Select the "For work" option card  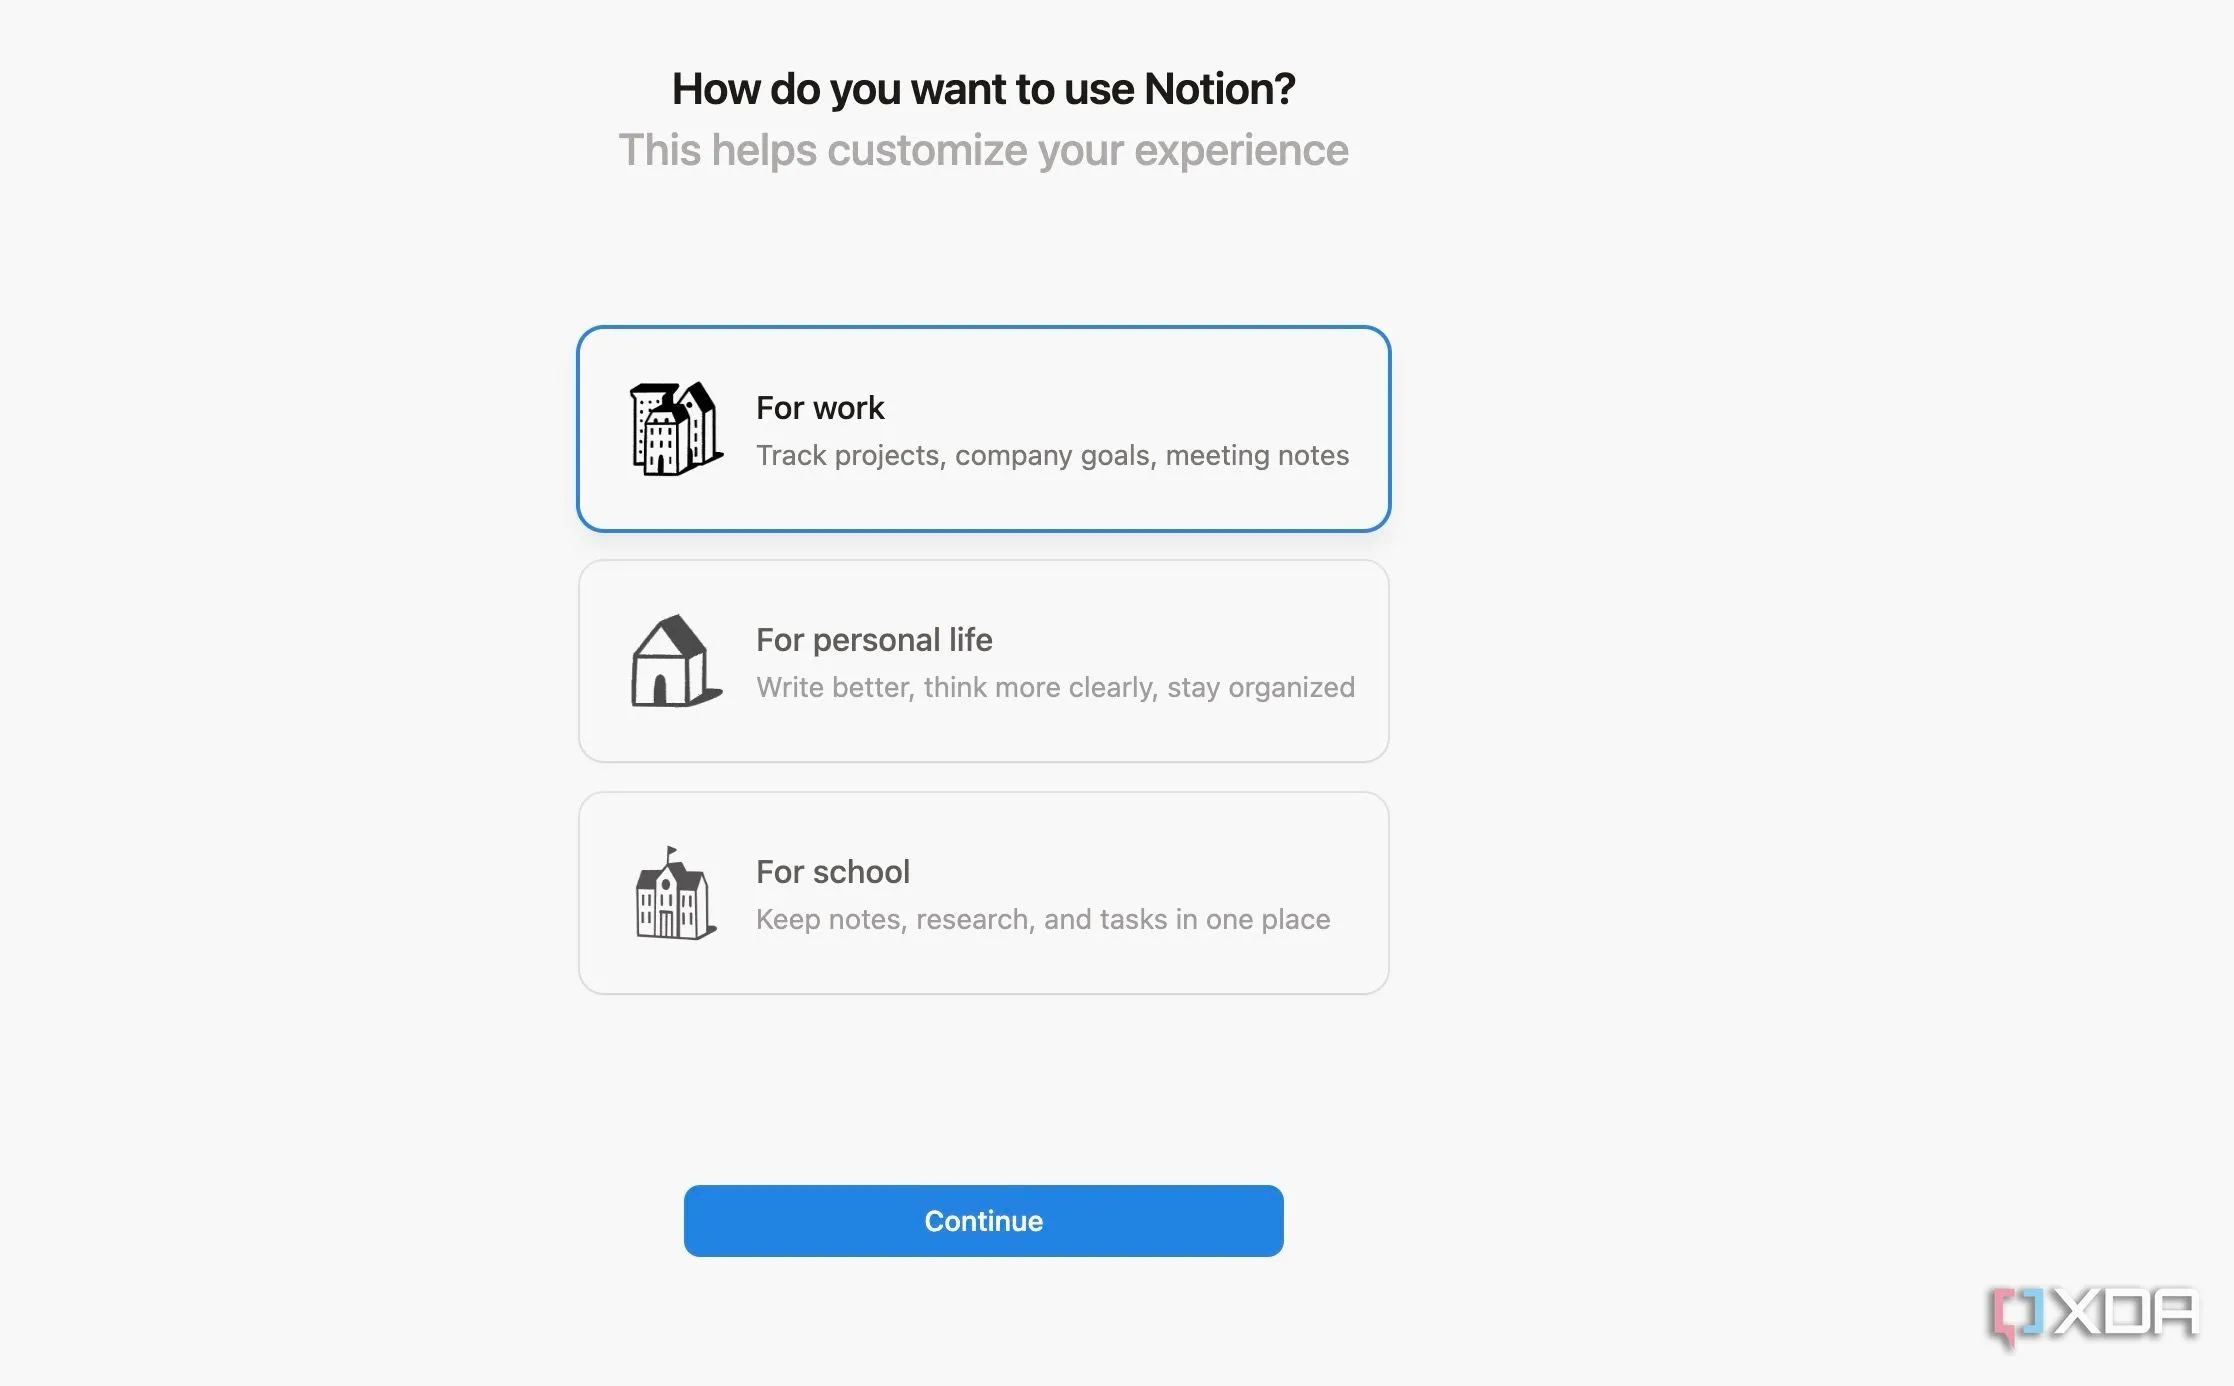click(984, 429)
